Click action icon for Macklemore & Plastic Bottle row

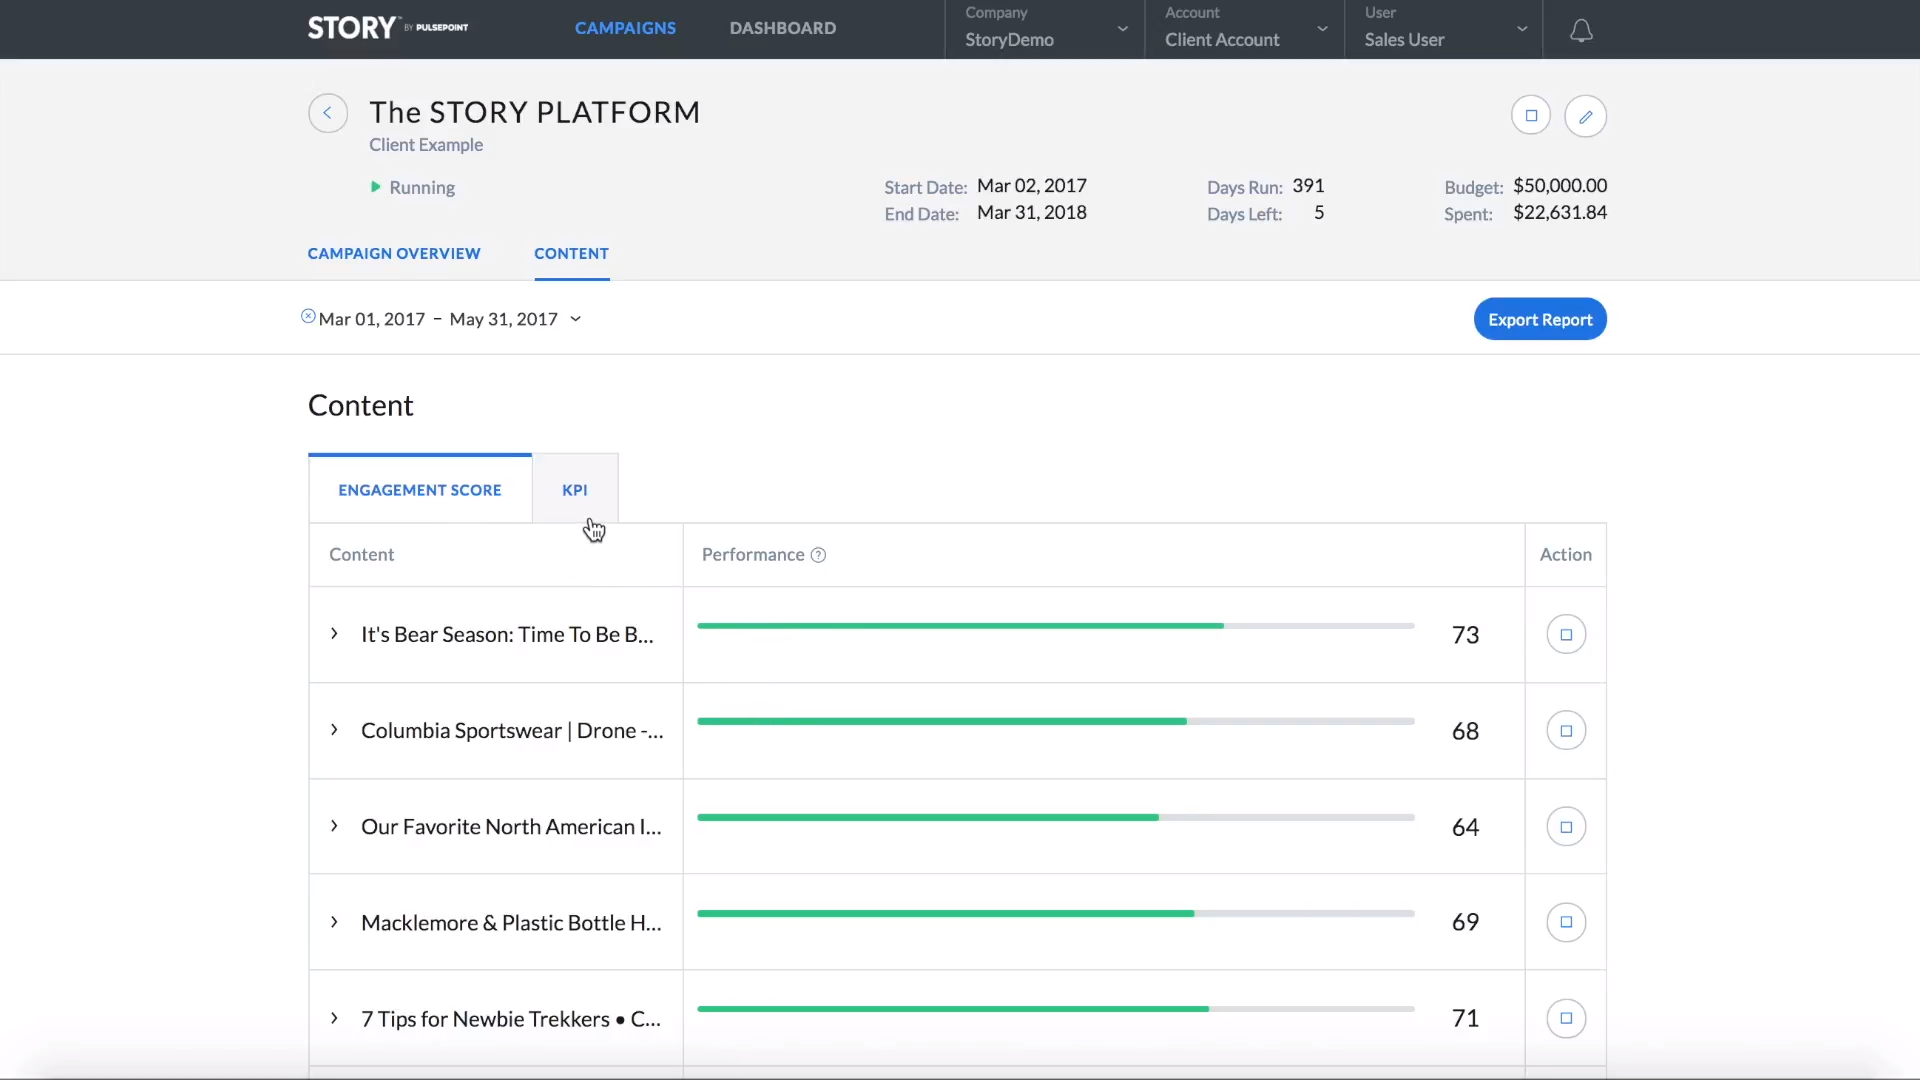pos(1566,922)
